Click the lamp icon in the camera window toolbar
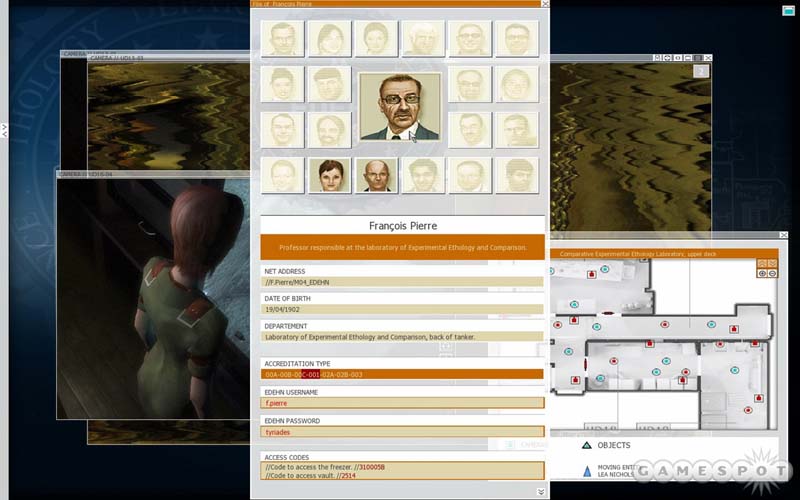The image size is (800, 500). point(657,58)
